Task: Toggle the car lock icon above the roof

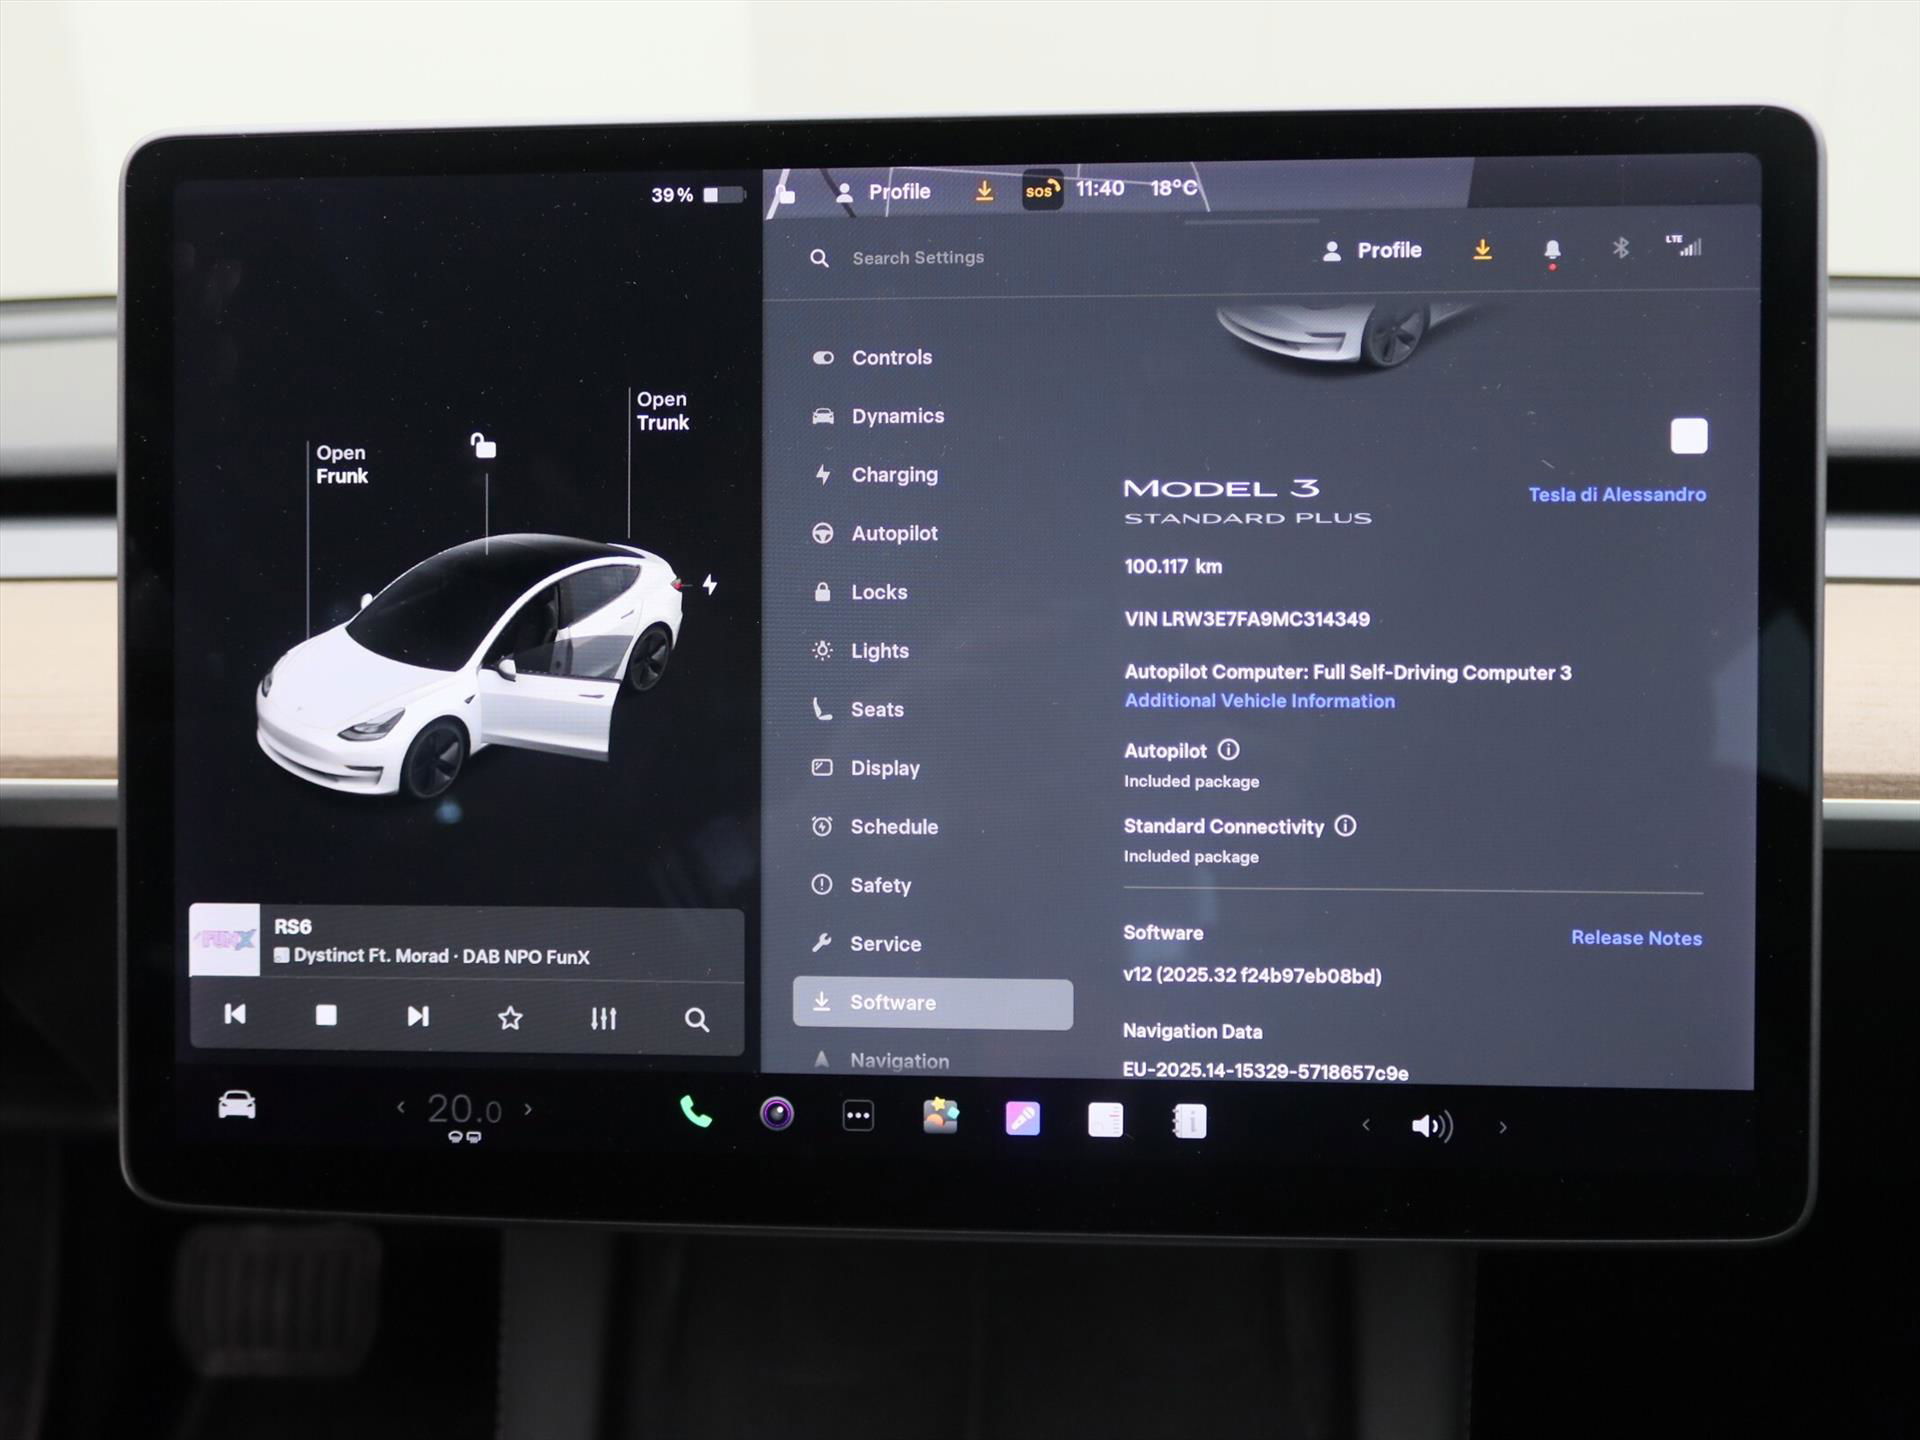Action: (484, 445)
